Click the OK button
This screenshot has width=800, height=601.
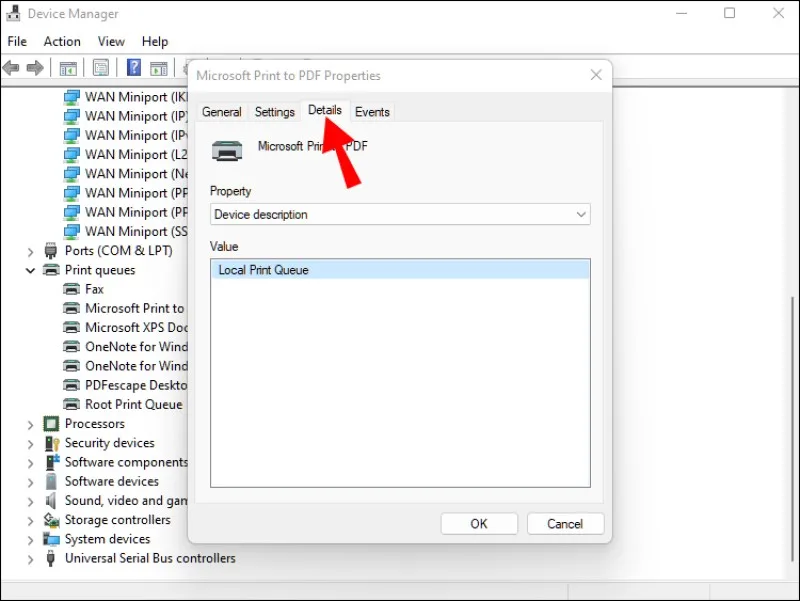point(479,524)
